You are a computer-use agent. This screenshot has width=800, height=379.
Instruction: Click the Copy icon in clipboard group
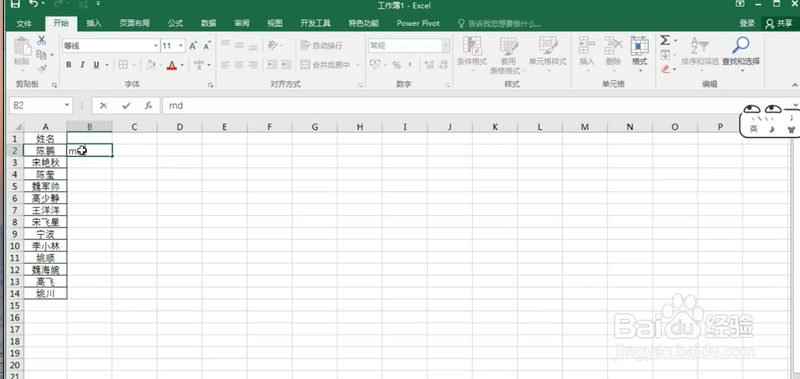point(41,55)
